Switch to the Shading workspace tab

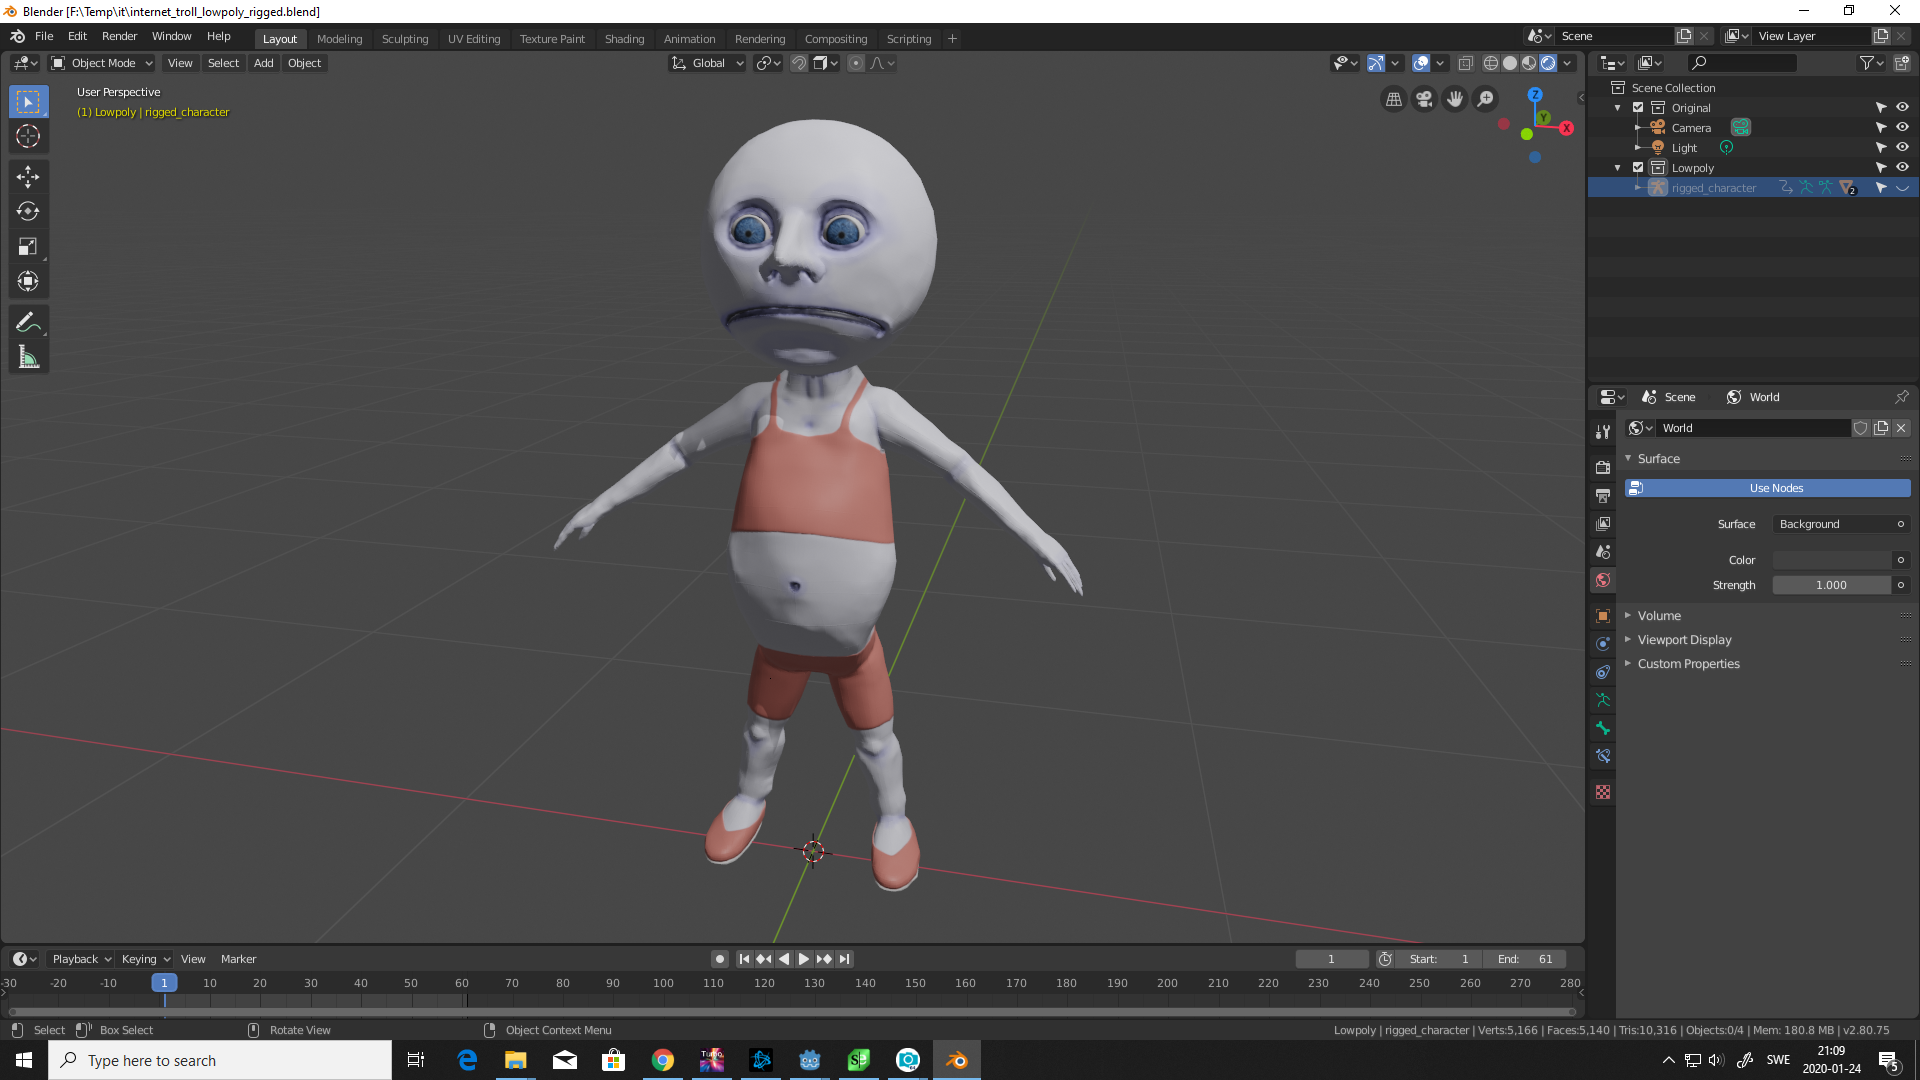pyautogui.click(x=624, y=39)
